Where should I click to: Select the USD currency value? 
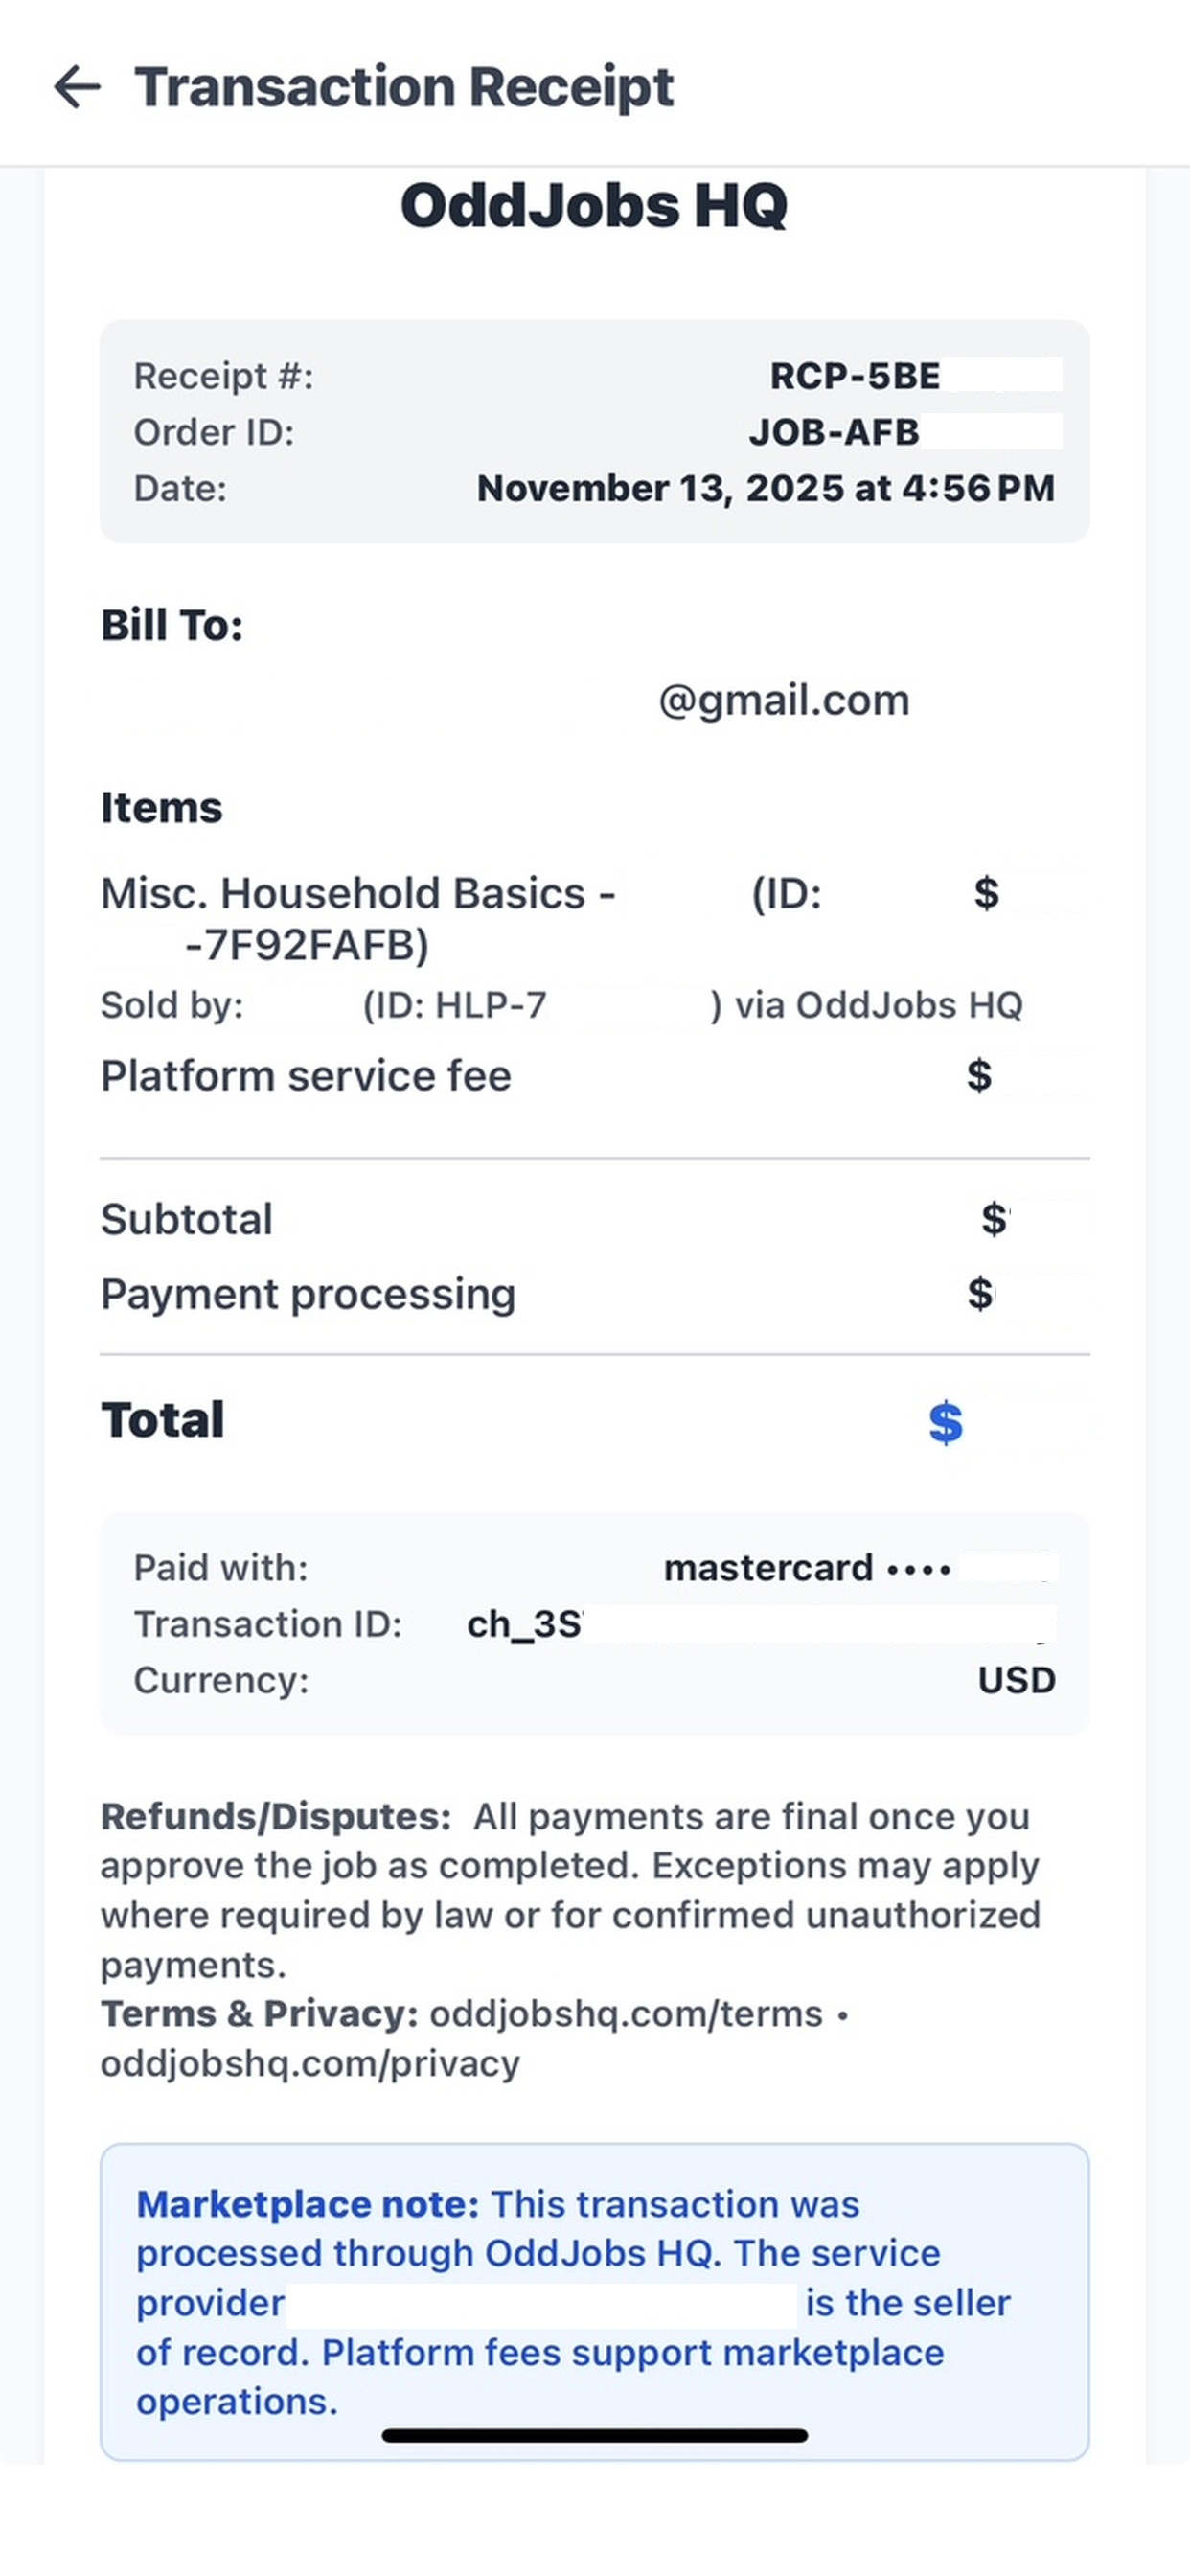point(1016,1680)
